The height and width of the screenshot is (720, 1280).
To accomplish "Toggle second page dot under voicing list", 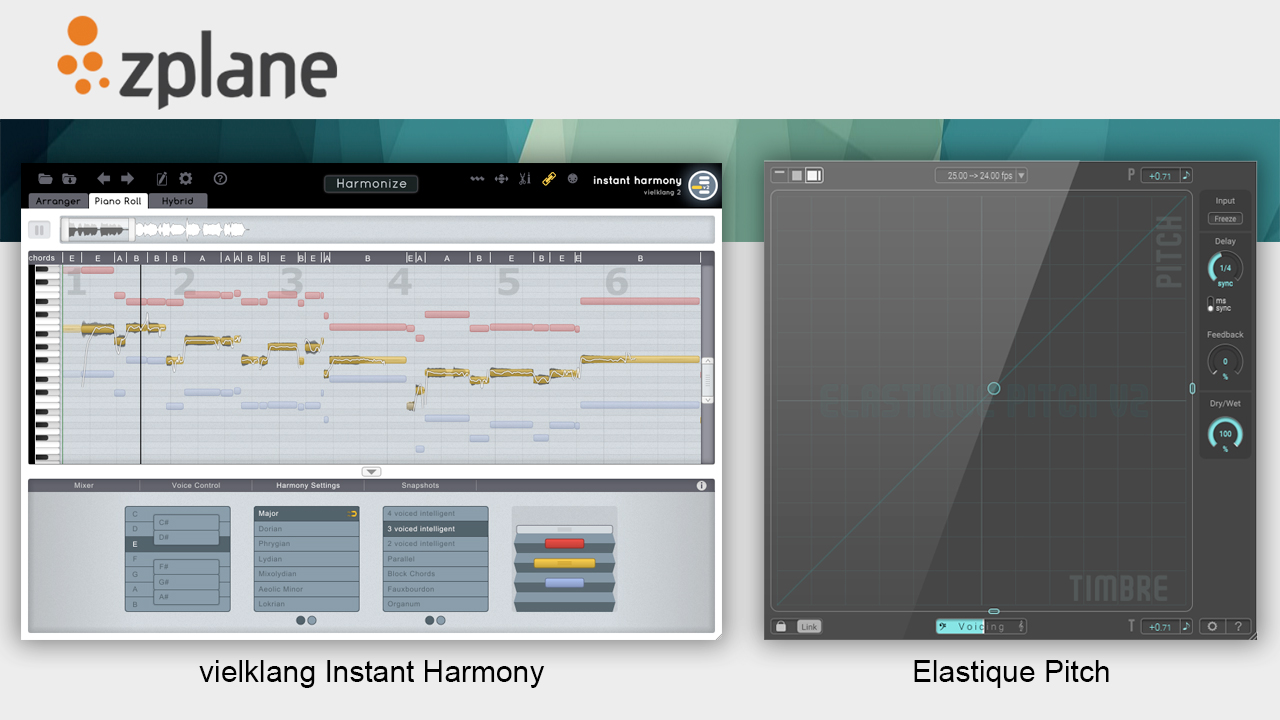I will point(441,620).
